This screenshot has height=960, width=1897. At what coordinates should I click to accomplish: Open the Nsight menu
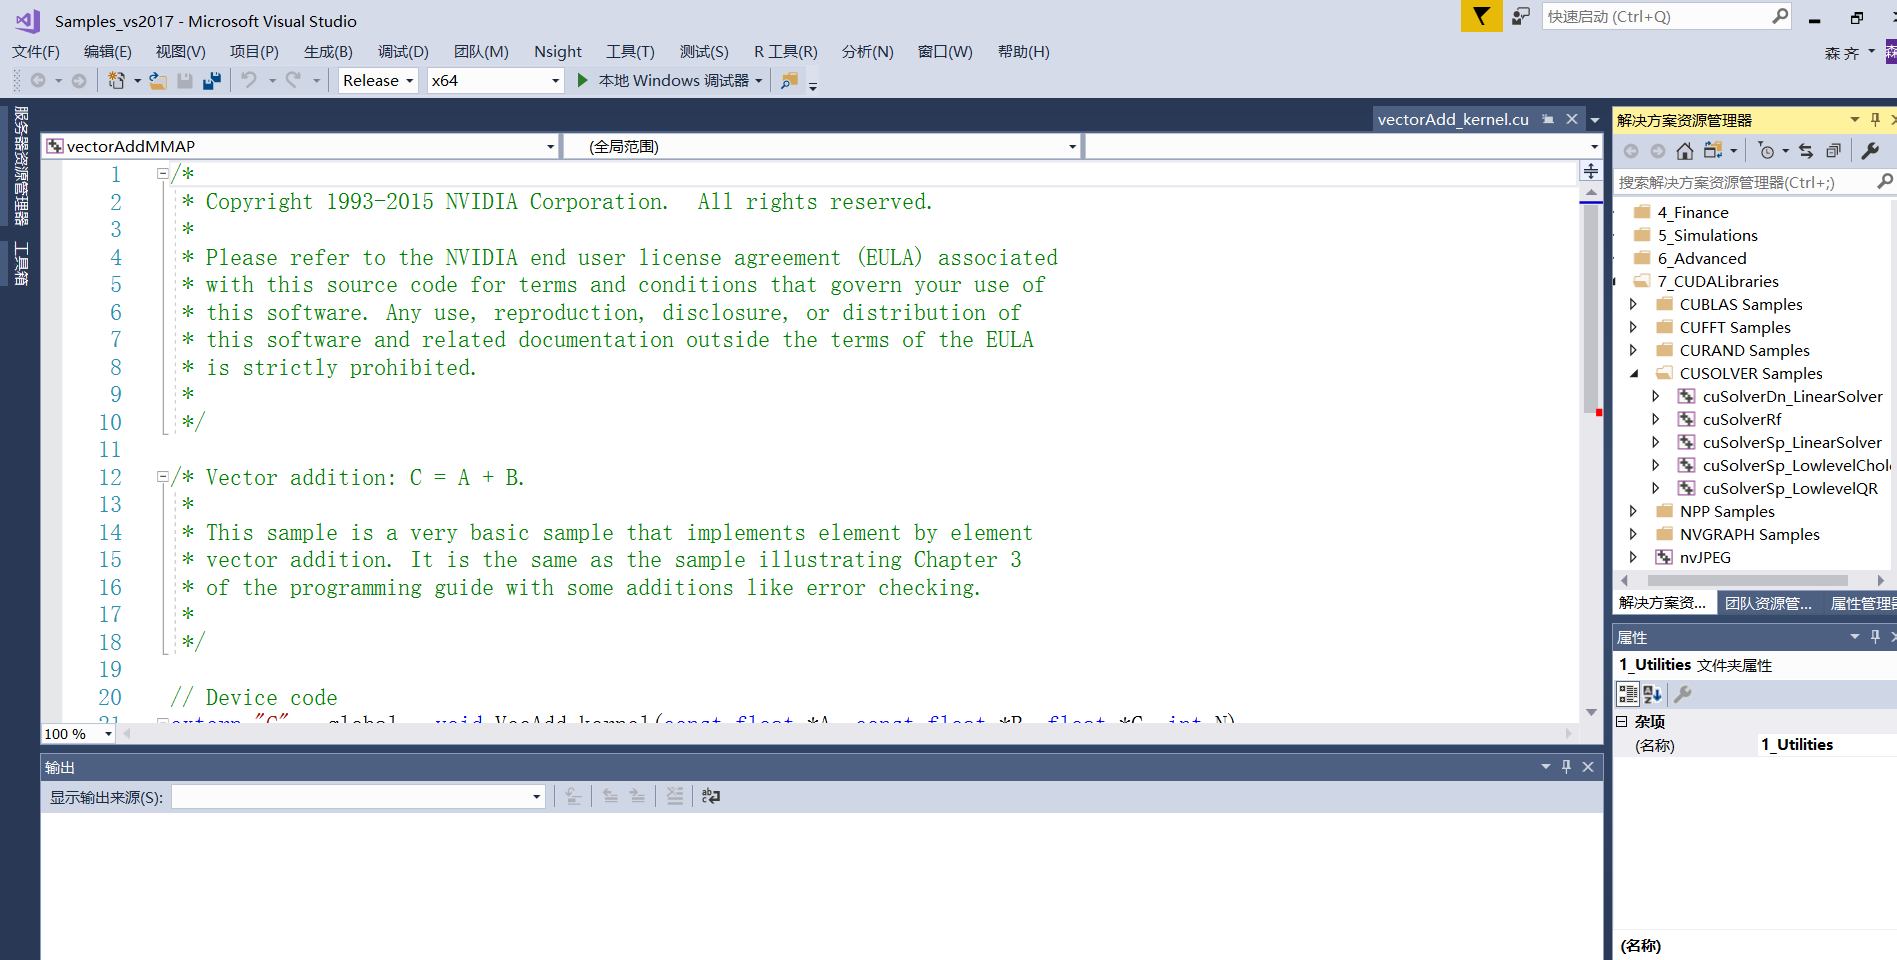coord(557,51)
